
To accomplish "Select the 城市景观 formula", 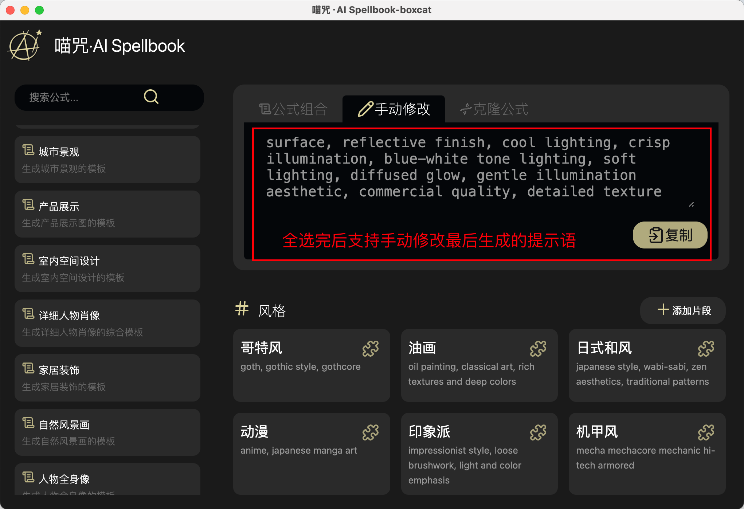I will click(x=107, y=159).
